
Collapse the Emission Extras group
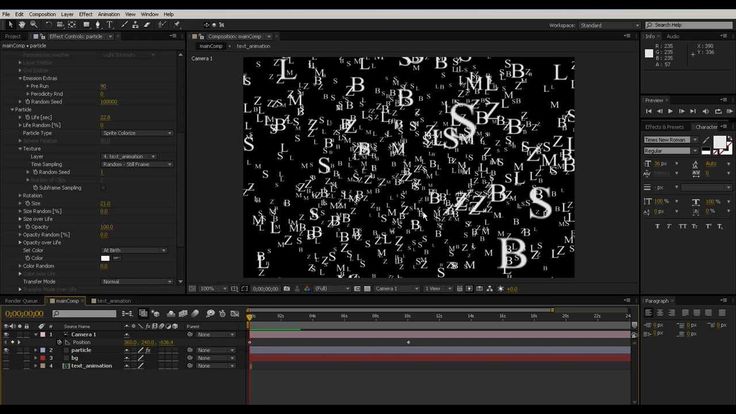click(x=20, y=78)
